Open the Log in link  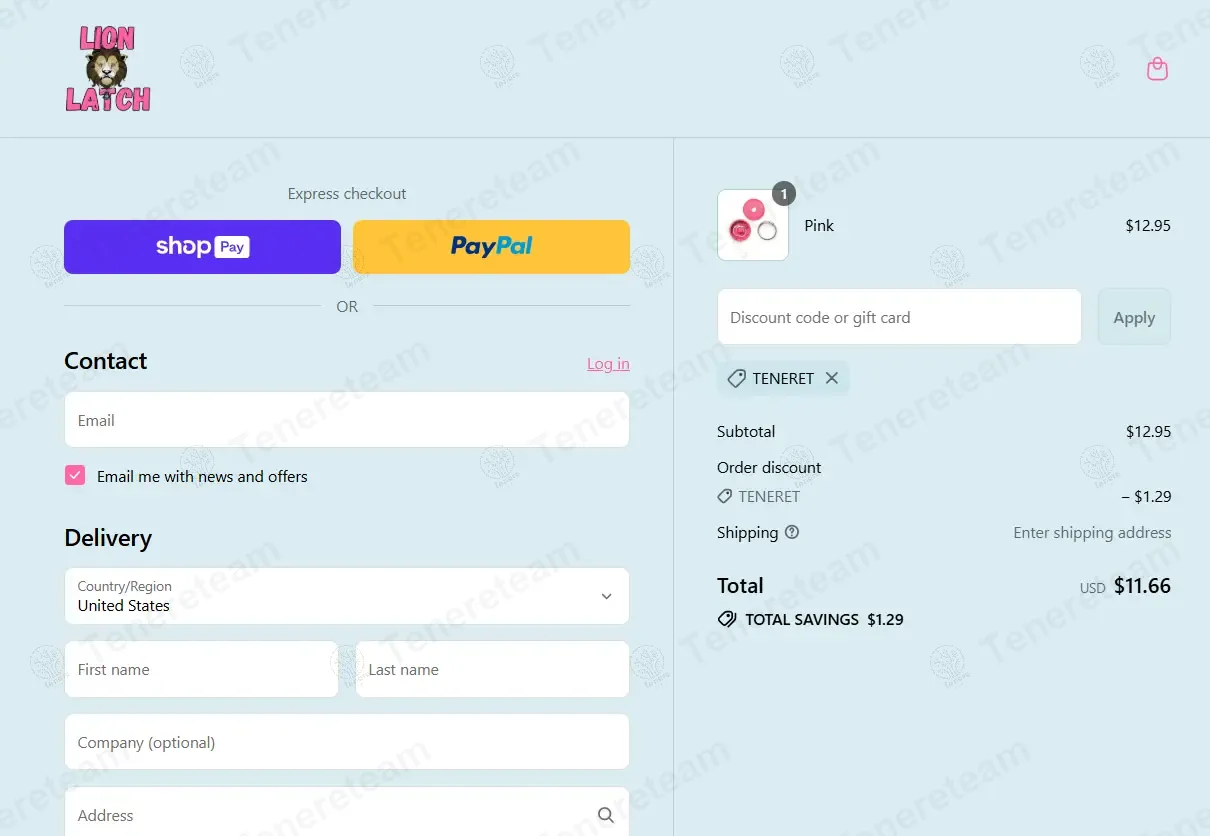608,363
